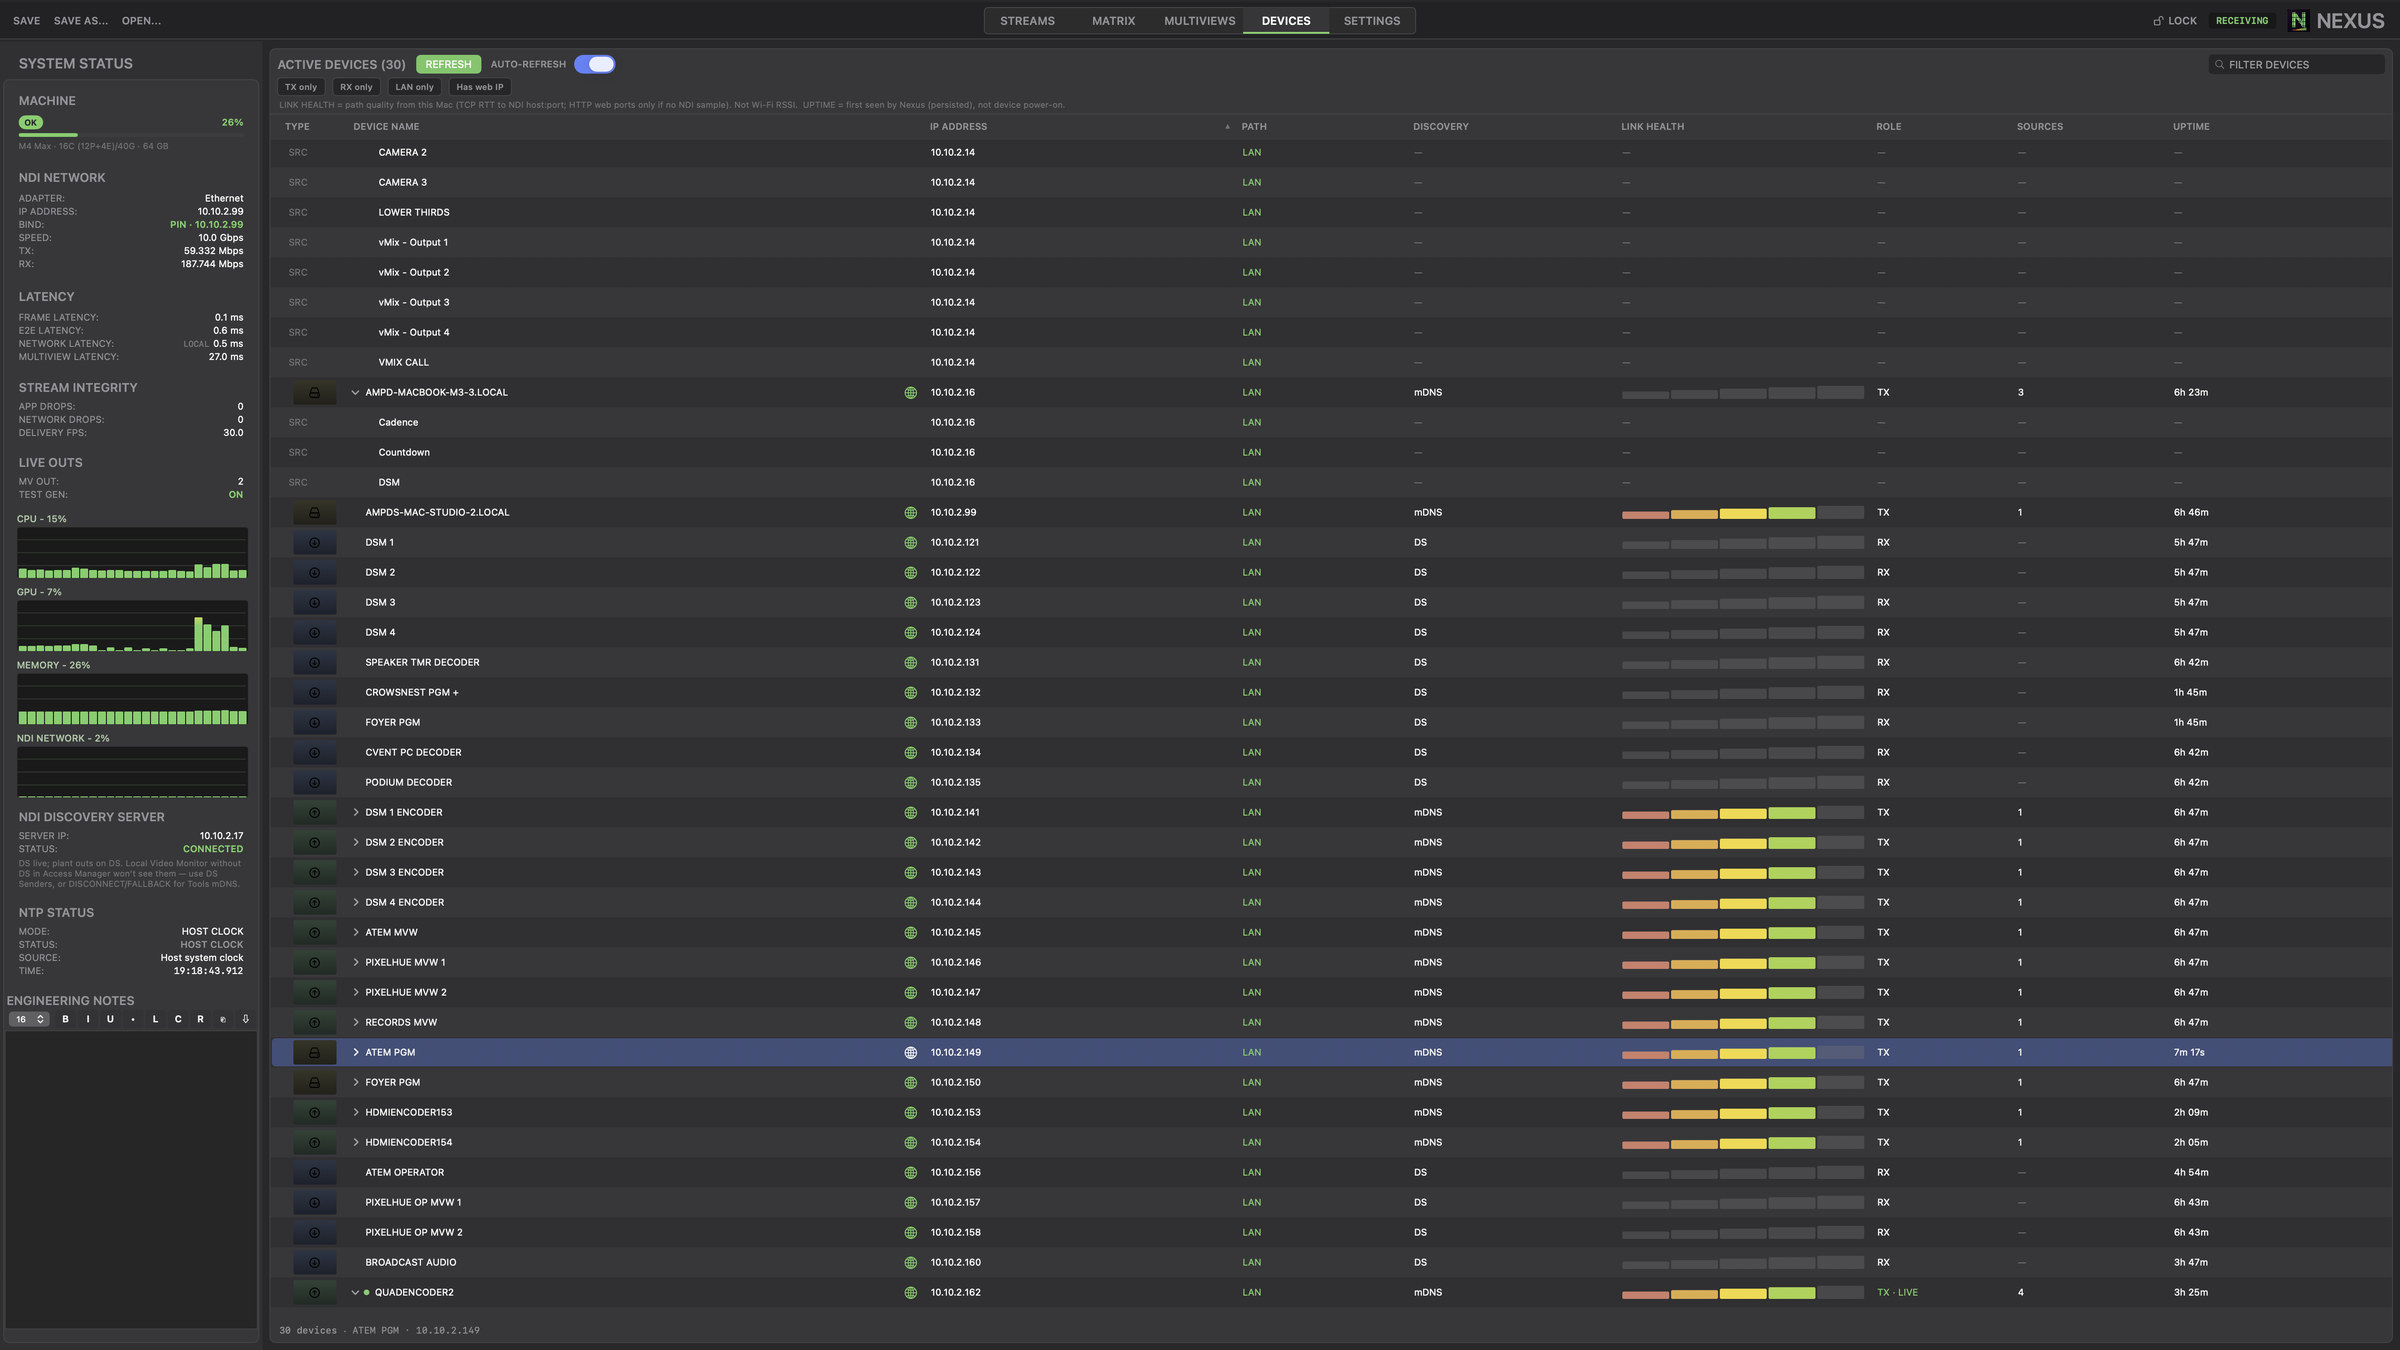Open text color picker in Engineering Notes
The image size is (2400, 1350).
pos(223,1019)
